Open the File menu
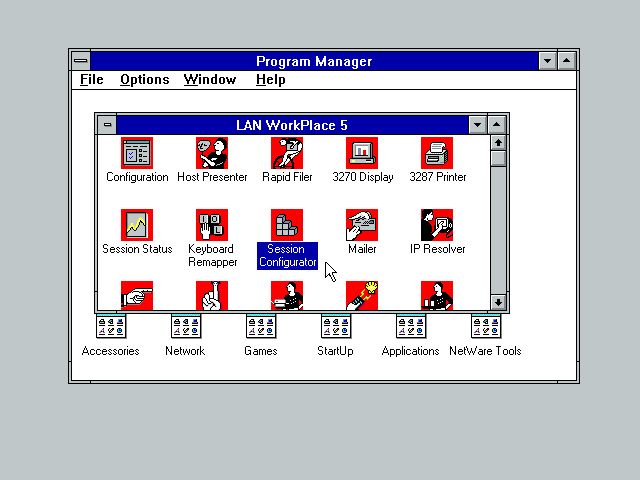 coord(91,80)
